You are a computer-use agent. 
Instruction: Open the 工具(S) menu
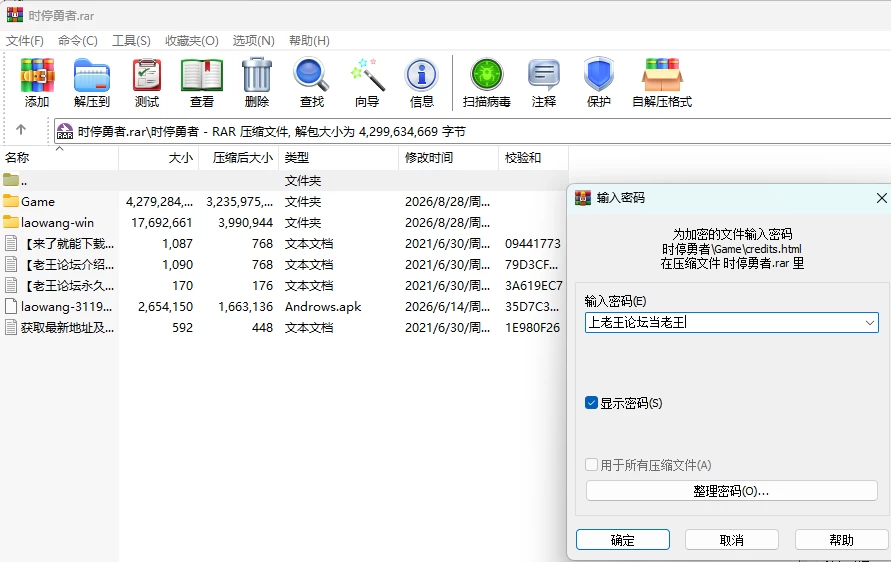click(x=131, y=41)
